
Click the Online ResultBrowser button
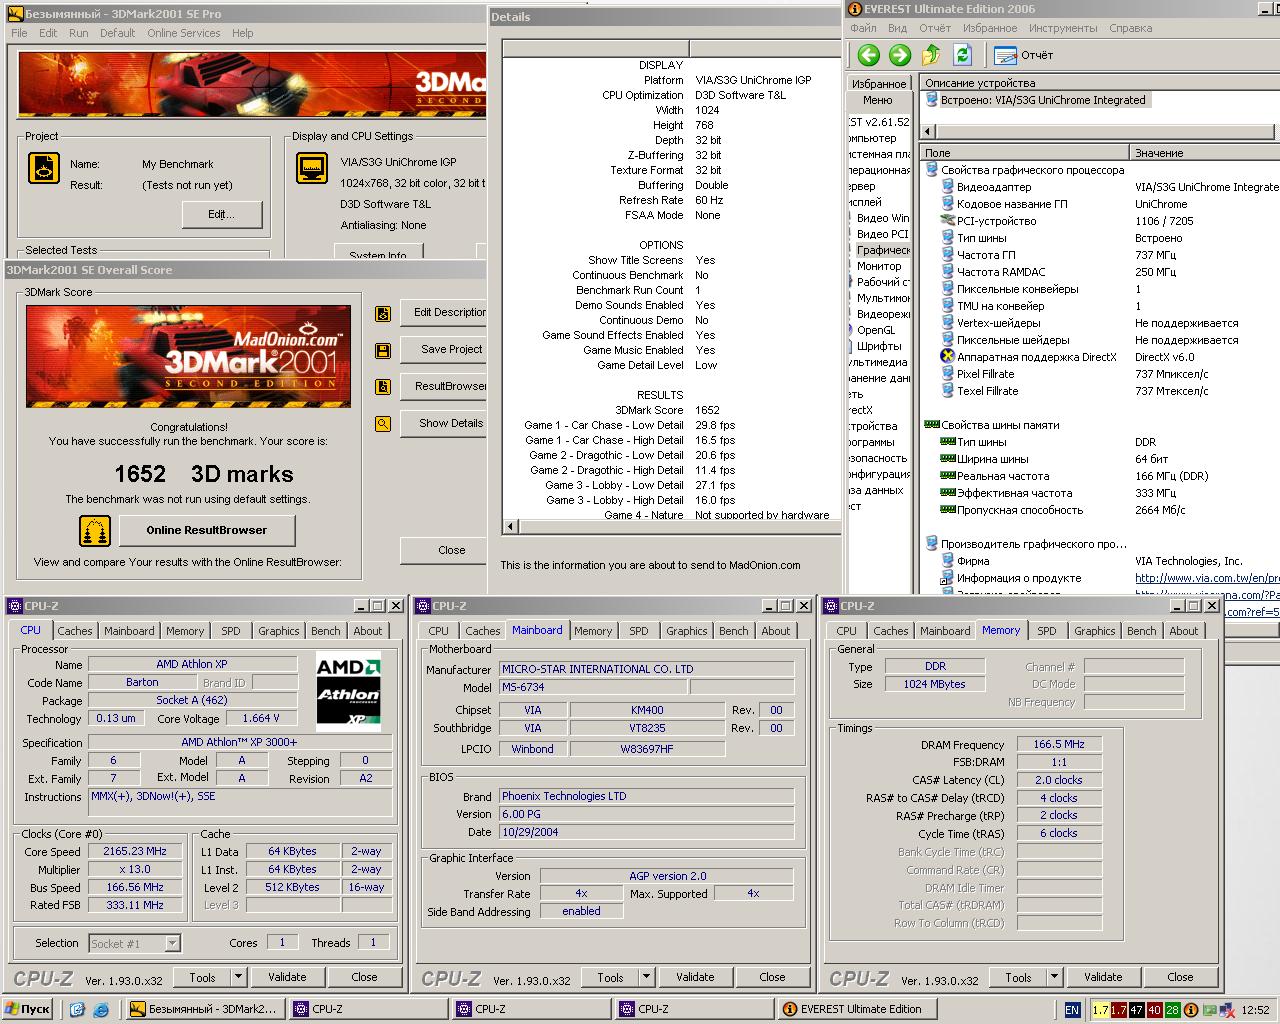(207, 530)
